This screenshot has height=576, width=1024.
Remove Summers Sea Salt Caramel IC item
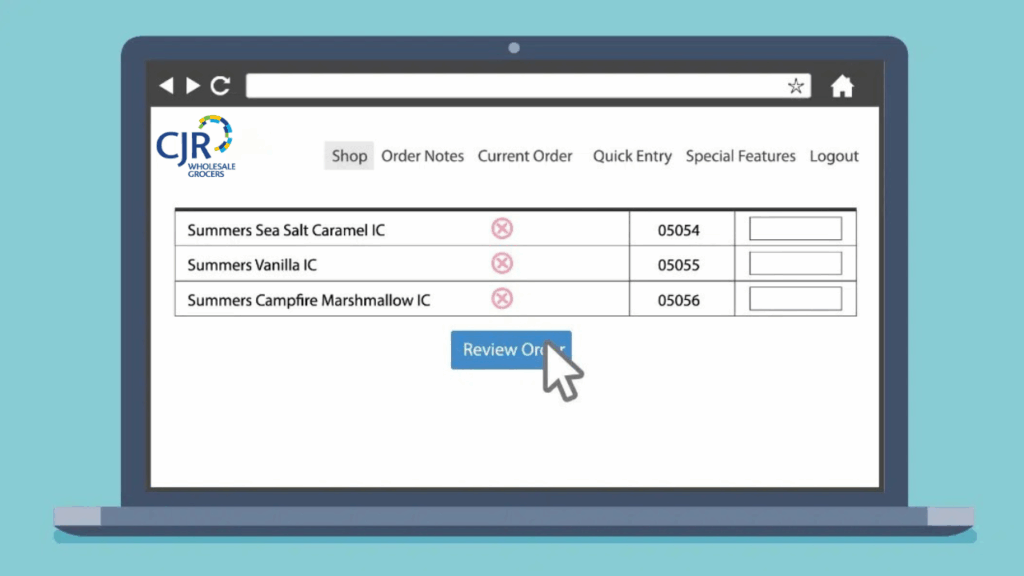502,229
